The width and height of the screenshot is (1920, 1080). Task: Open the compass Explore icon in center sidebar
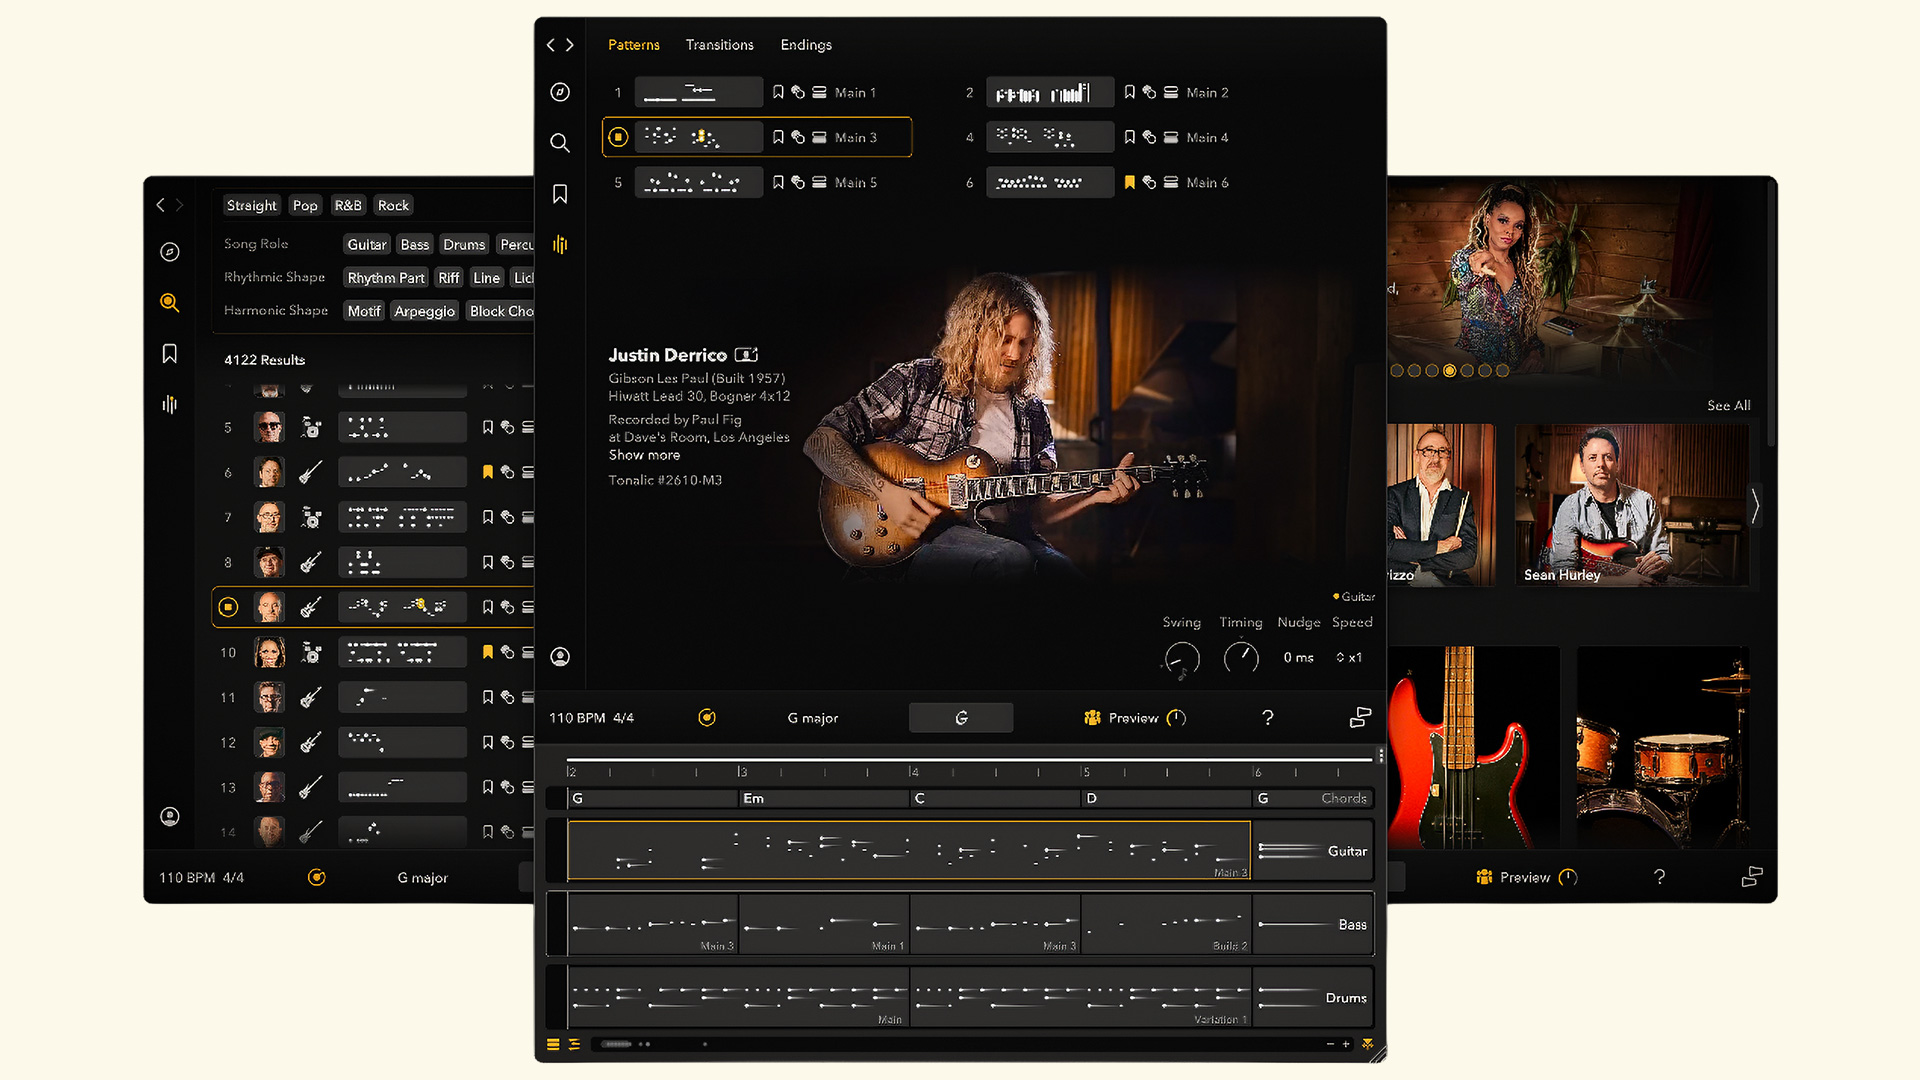(560, 92)
